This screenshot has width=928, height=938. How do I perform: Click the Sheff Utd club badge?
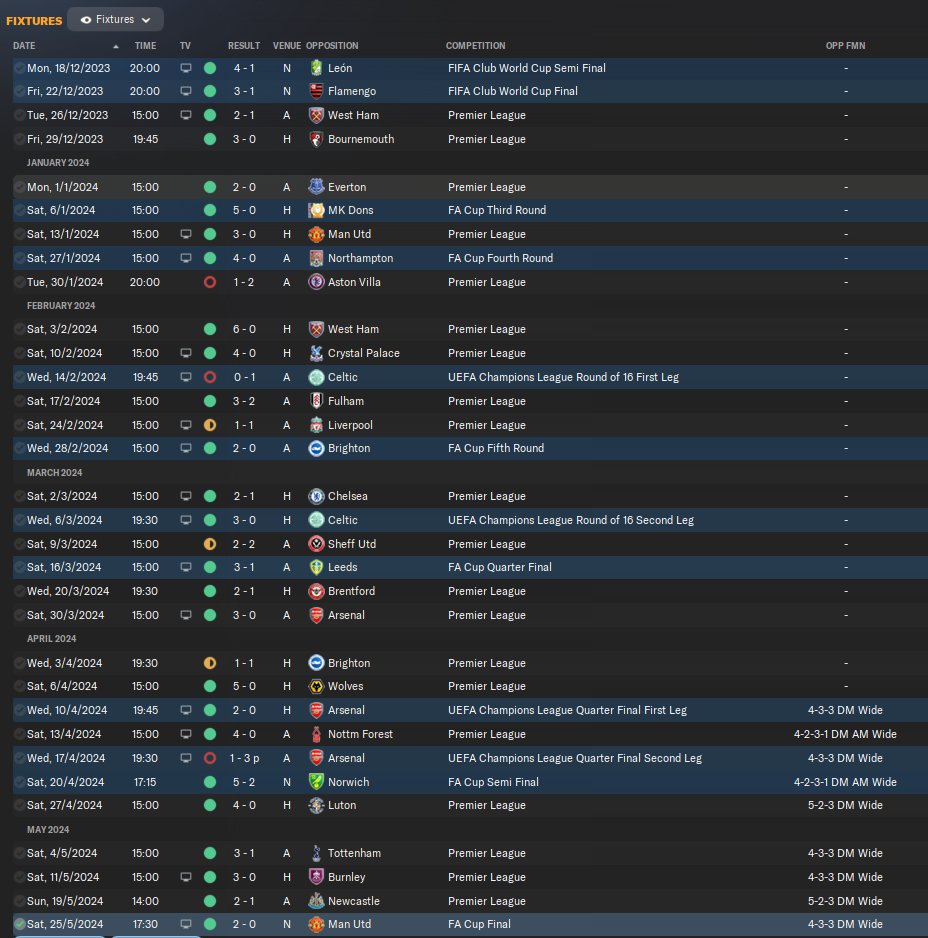(x=316, y=544)
